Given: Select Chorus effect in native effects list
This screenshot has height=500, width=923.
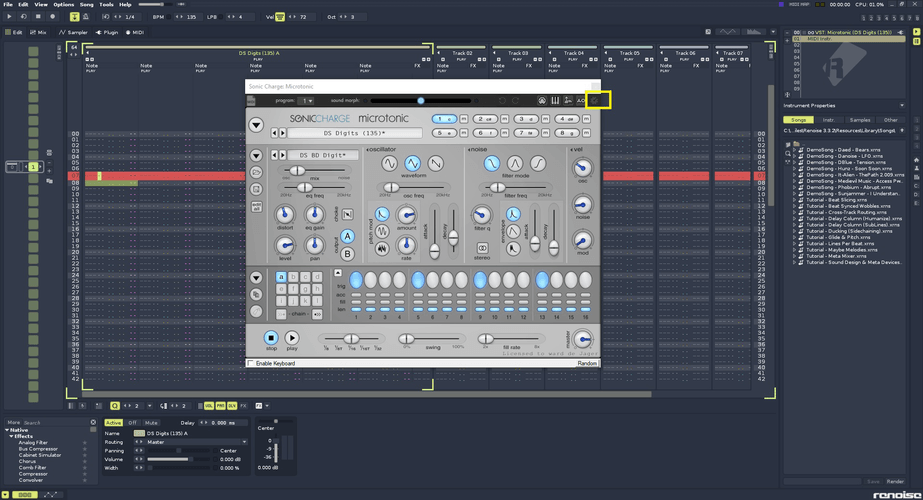Looking at the screenshot, I should tap(27, 461).
